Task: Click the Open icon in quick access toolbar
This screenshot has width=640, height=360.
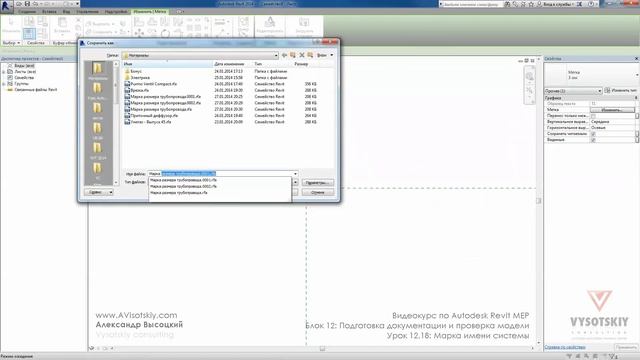Action: (19, 4)
